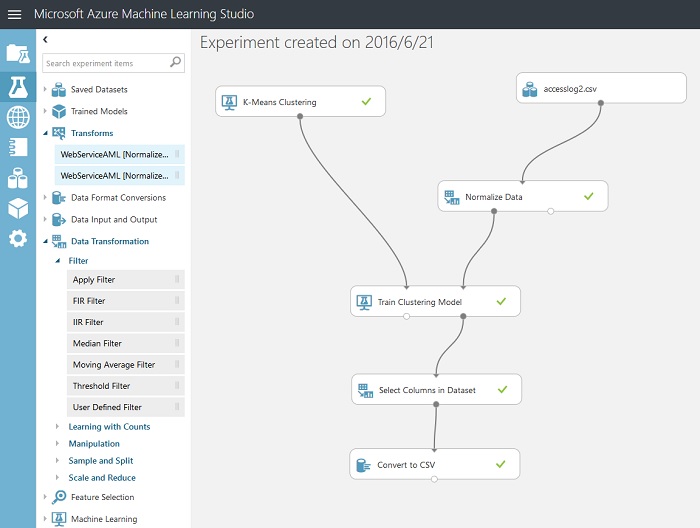
Task: Select FIR Filter module
Action: (x=125, y=301)
